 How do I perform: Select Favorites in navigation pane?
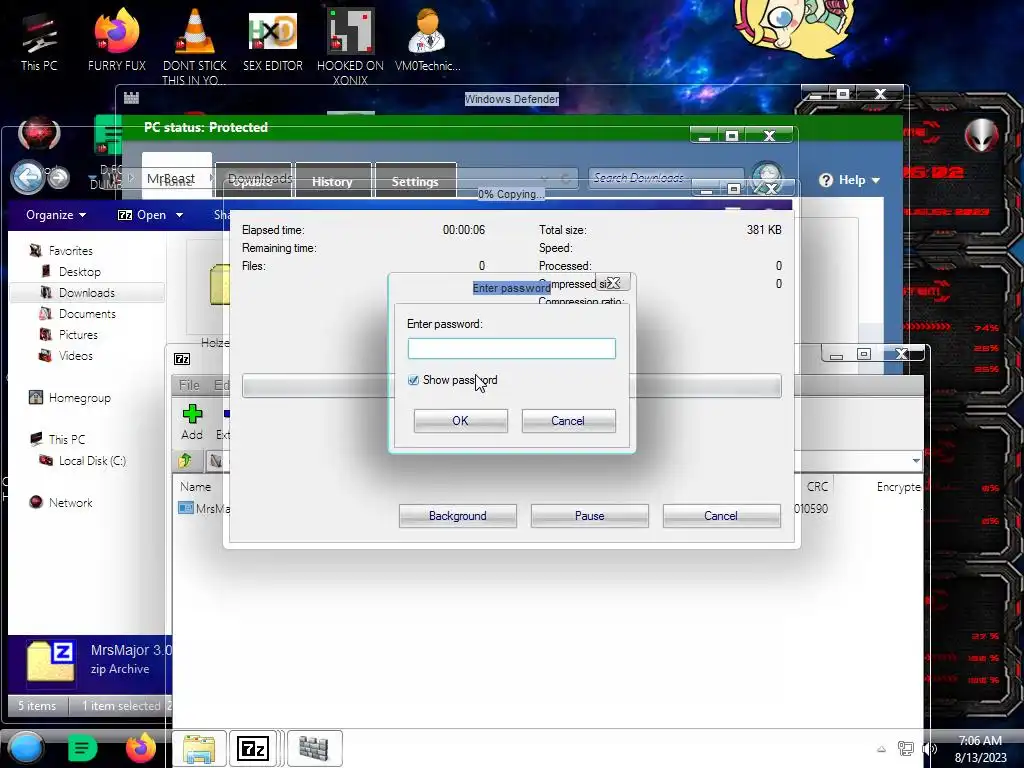click(x=71, y=251)
